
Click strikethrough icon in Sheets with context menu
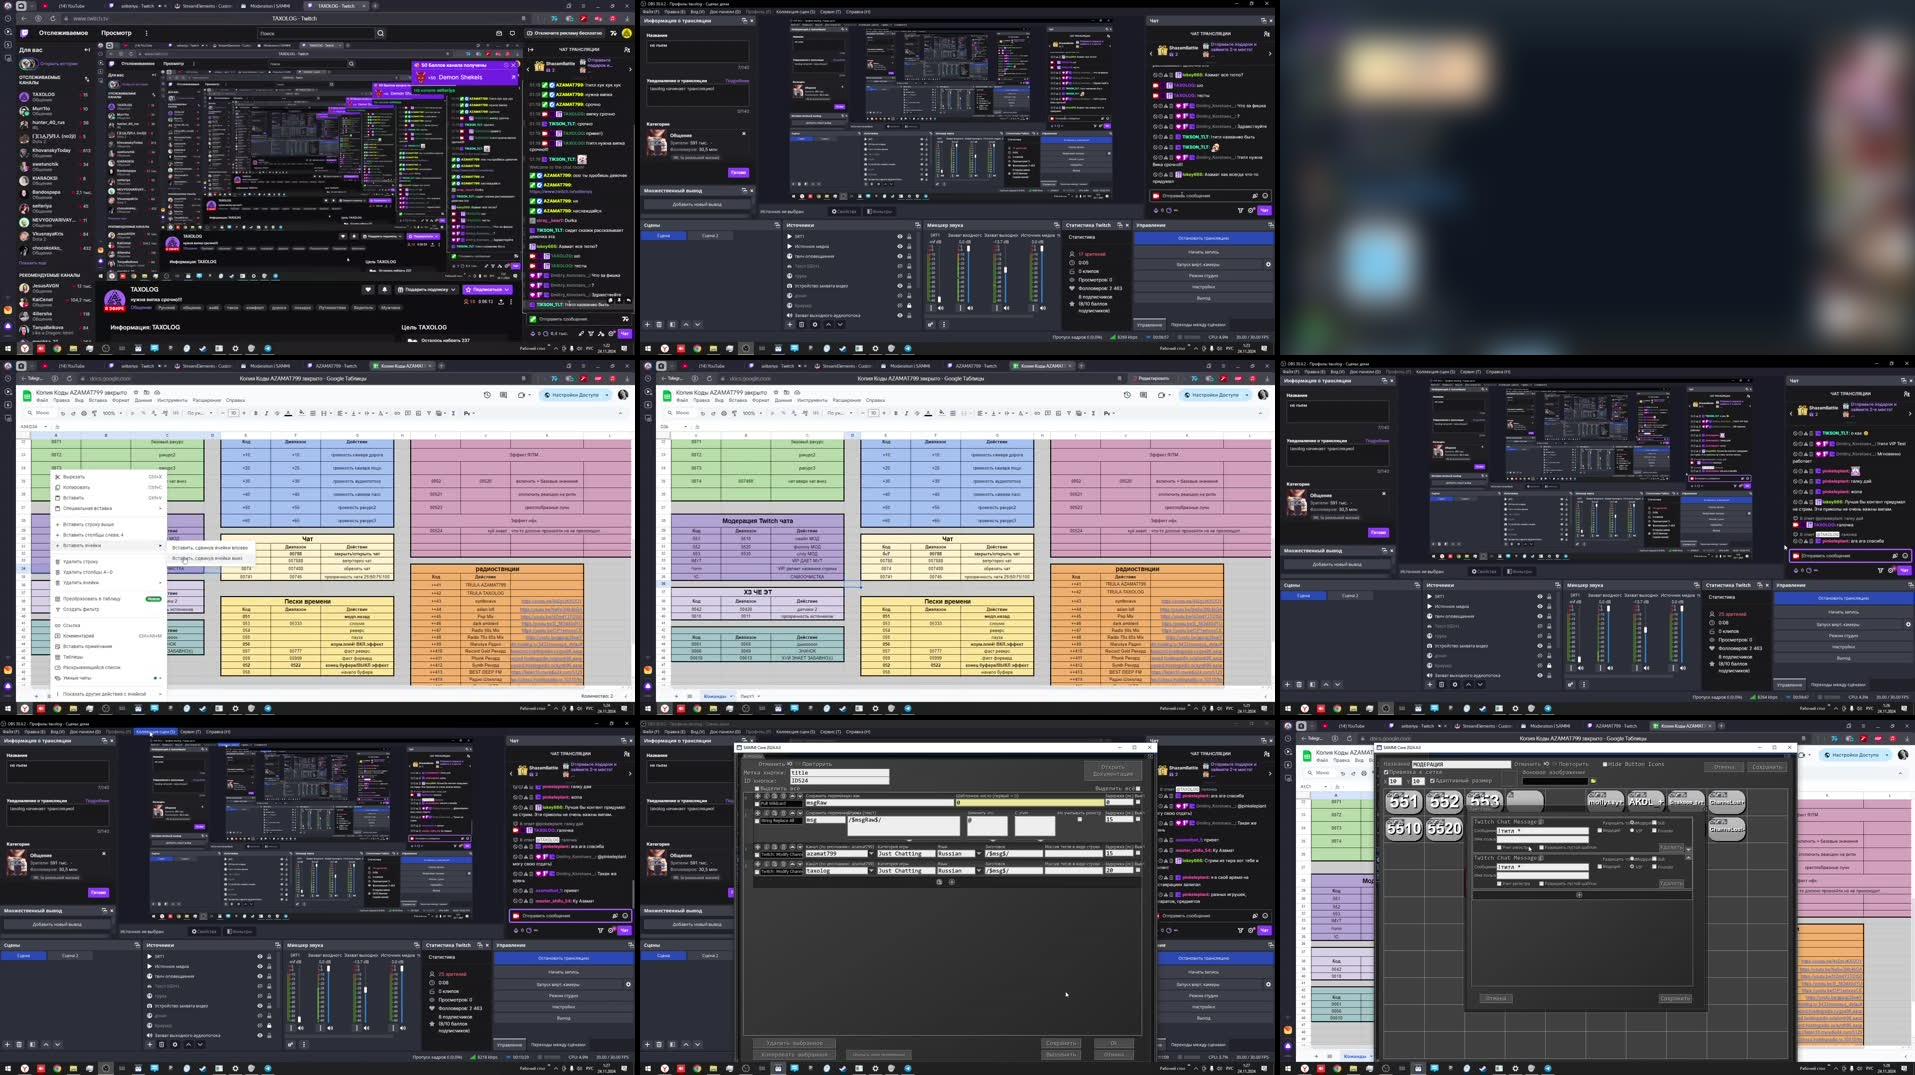click(275, 413)
